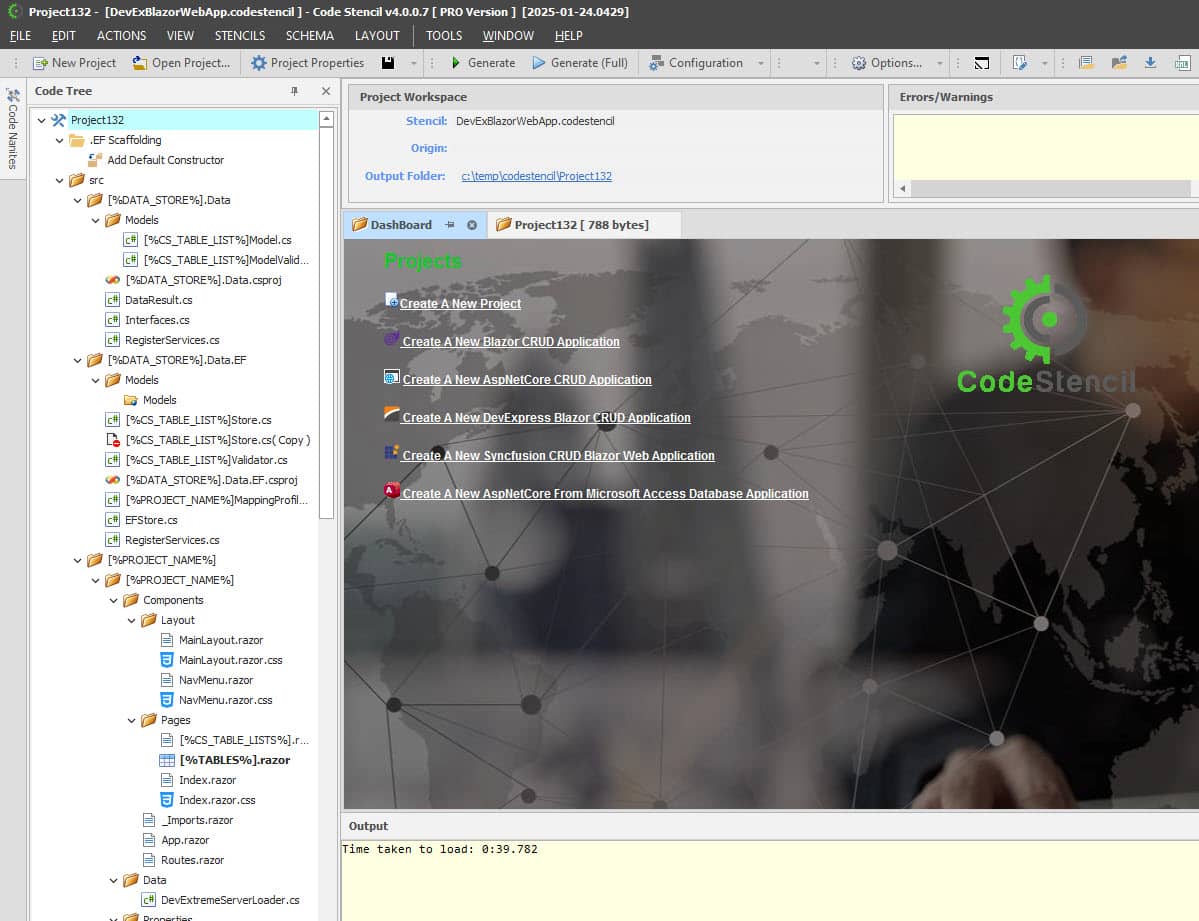Click the Code Tree scroll up arrow
The width and height of the screenshot is (1199, 921).
tap(327, 119)
